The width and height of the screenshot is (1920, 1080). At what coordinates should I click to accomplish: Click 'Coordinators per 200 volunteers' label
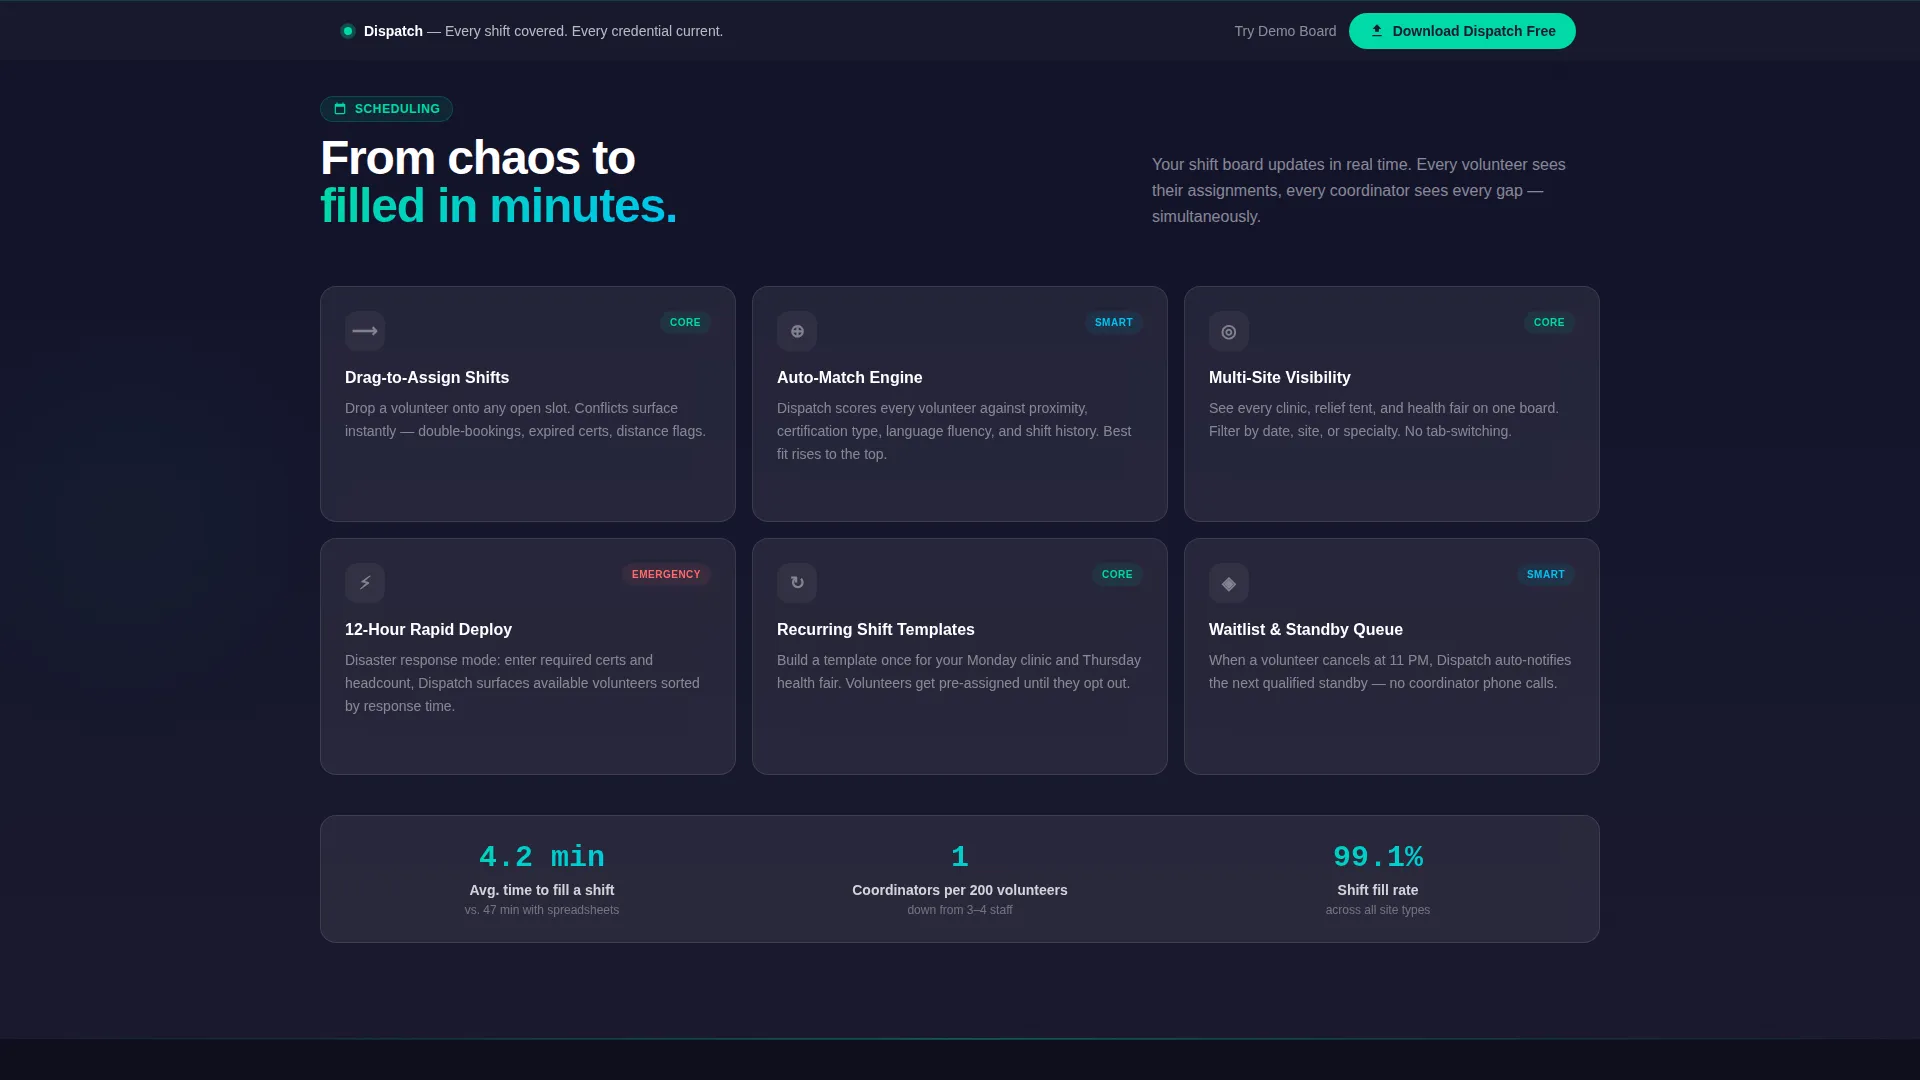pyautogui.click(x=960, y=890)
